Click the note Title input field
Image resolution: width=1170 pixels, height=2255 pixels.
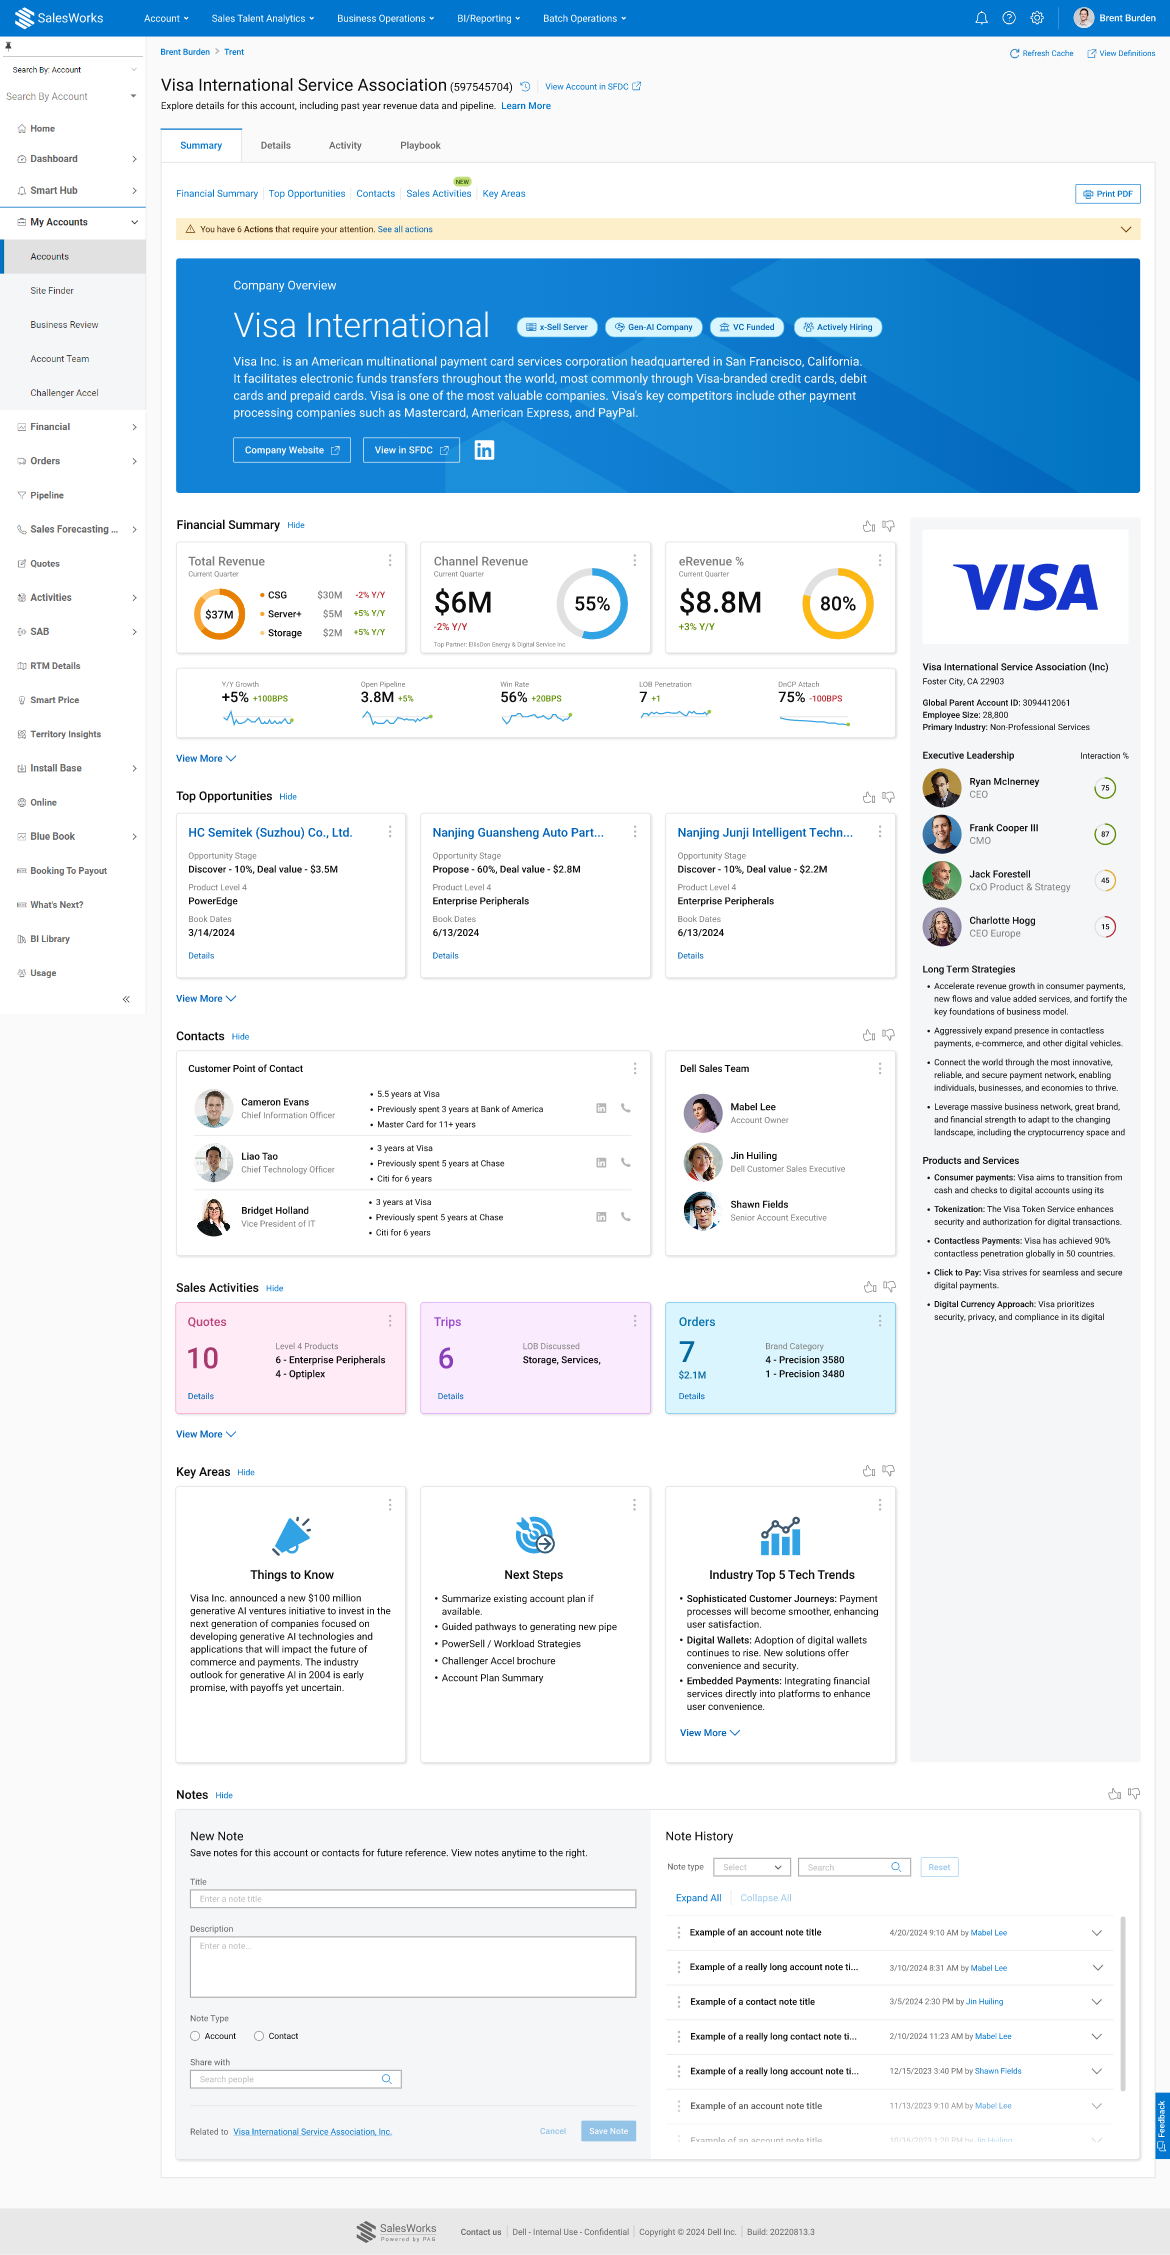pyautogui.click(x=413, y=1899)
